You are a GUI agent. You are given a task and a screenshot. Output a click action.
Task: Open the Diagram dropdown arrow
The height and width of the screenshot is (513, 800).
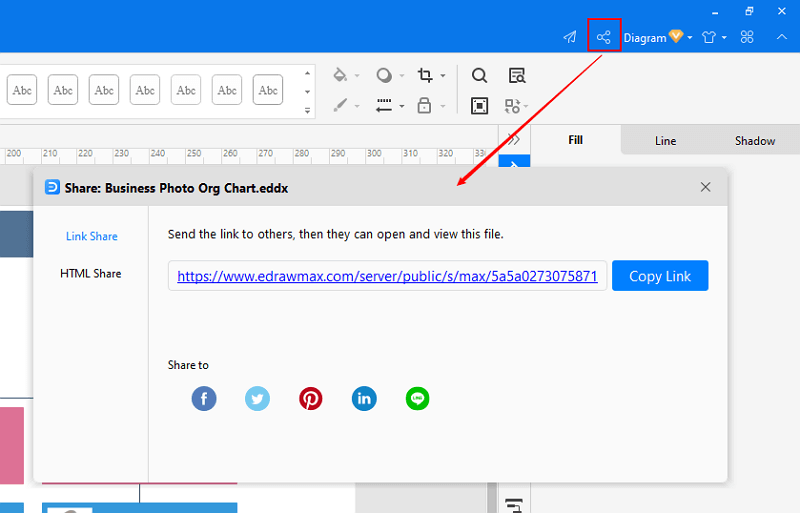690,38
